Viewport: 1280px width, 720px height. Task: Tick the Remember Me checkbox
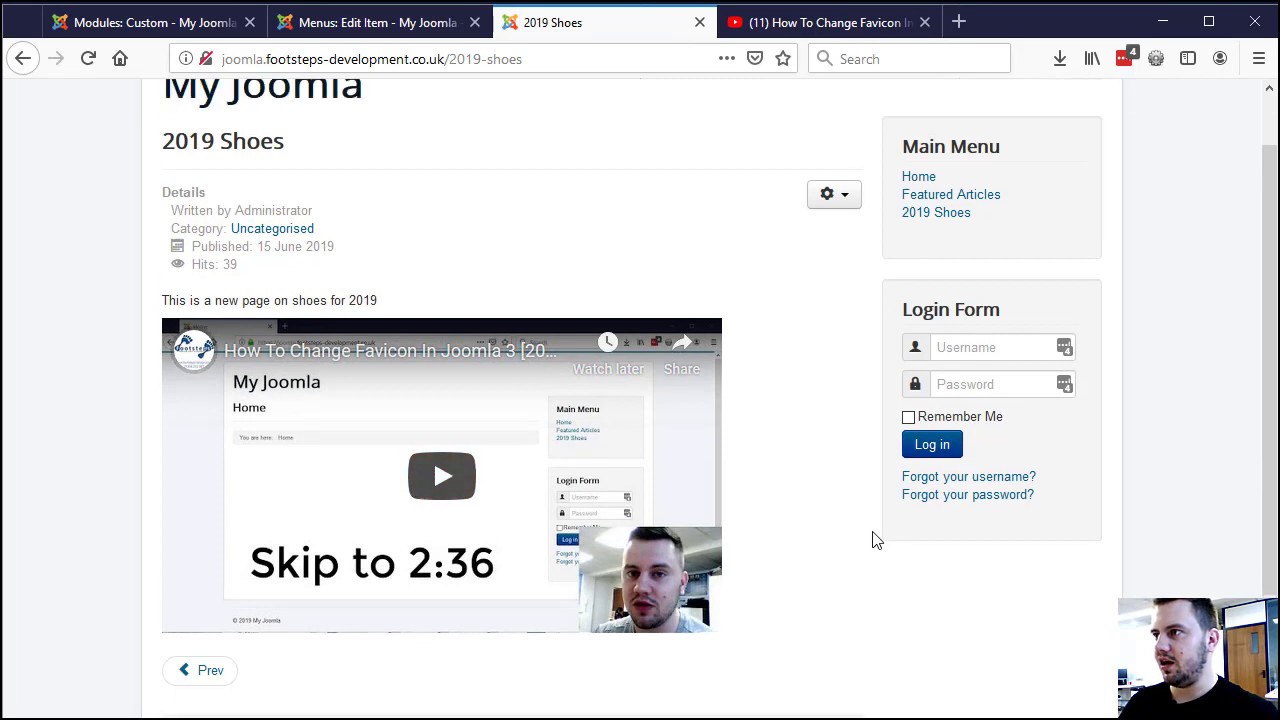[x=909, y=417]
